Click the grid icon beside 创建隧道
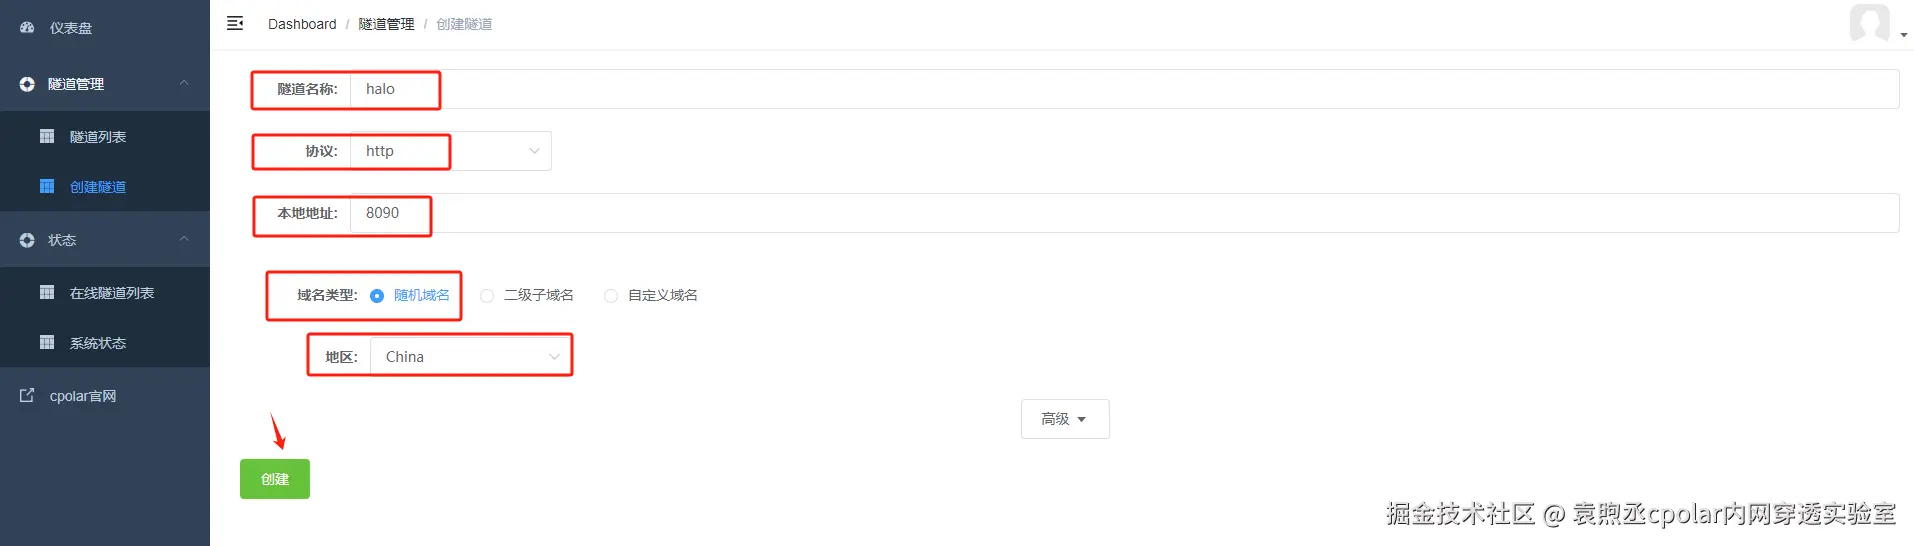This screenshot has width=1914, height=546. (47, 186)
